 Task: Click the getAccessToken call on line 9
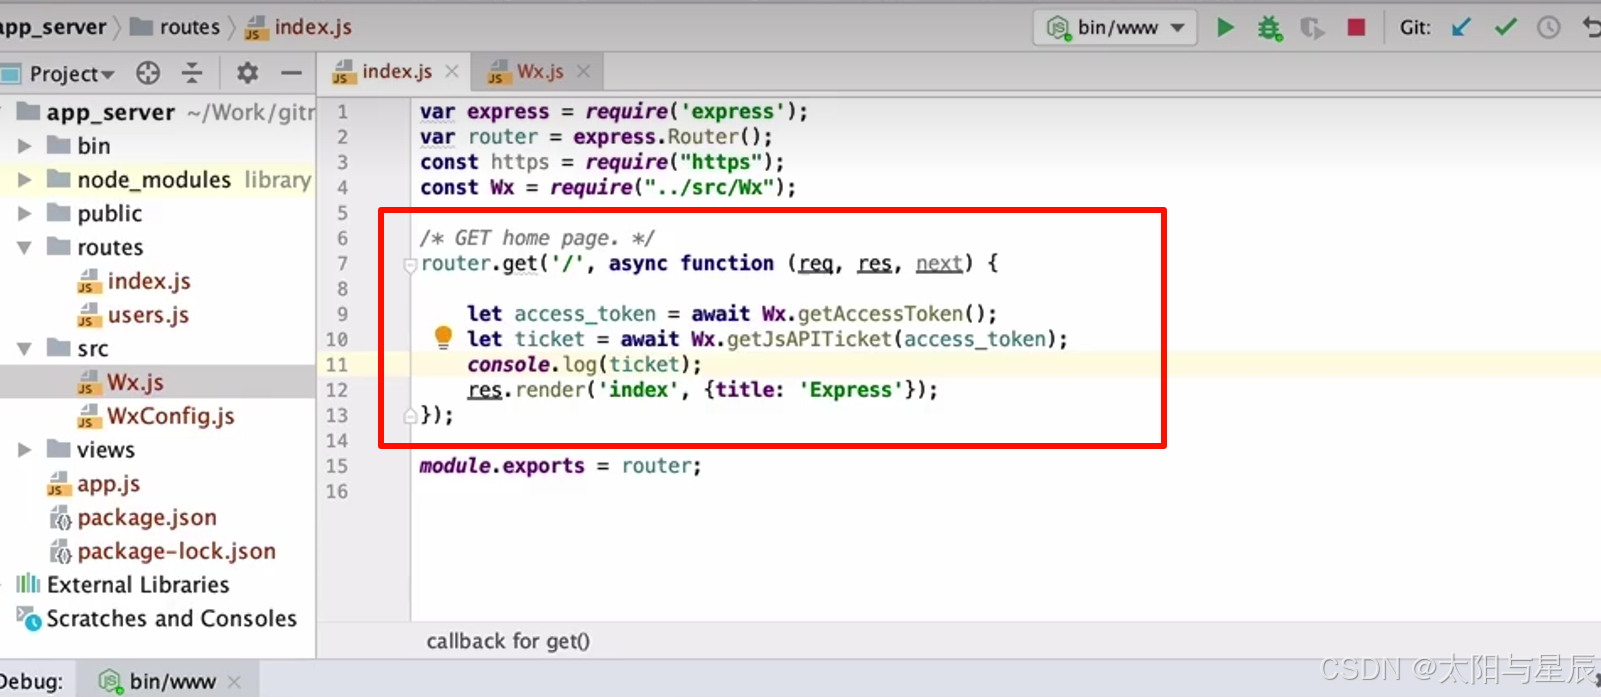pos(880,314)
